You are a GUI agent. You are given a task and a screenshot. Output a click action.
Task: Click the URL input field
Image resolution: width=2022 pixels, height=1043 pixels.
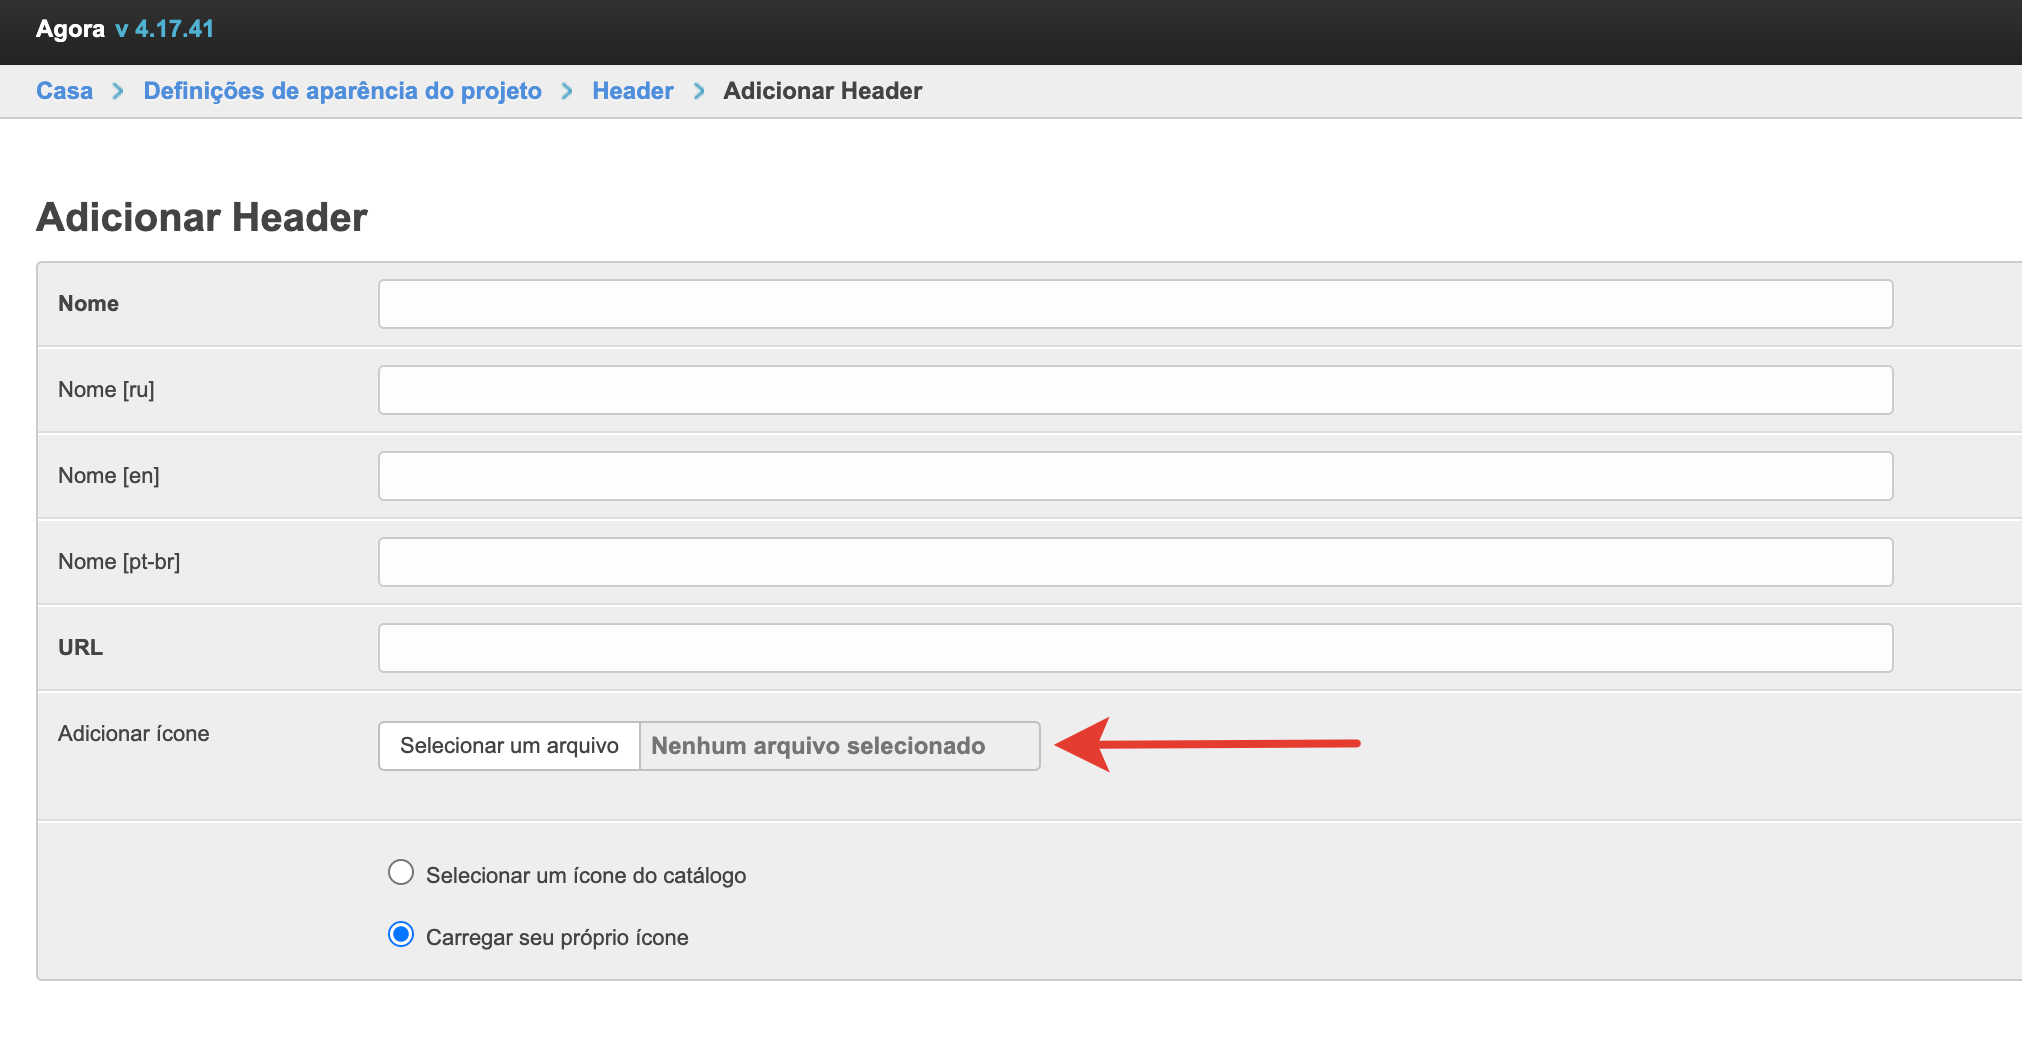tap(1135, 648)
